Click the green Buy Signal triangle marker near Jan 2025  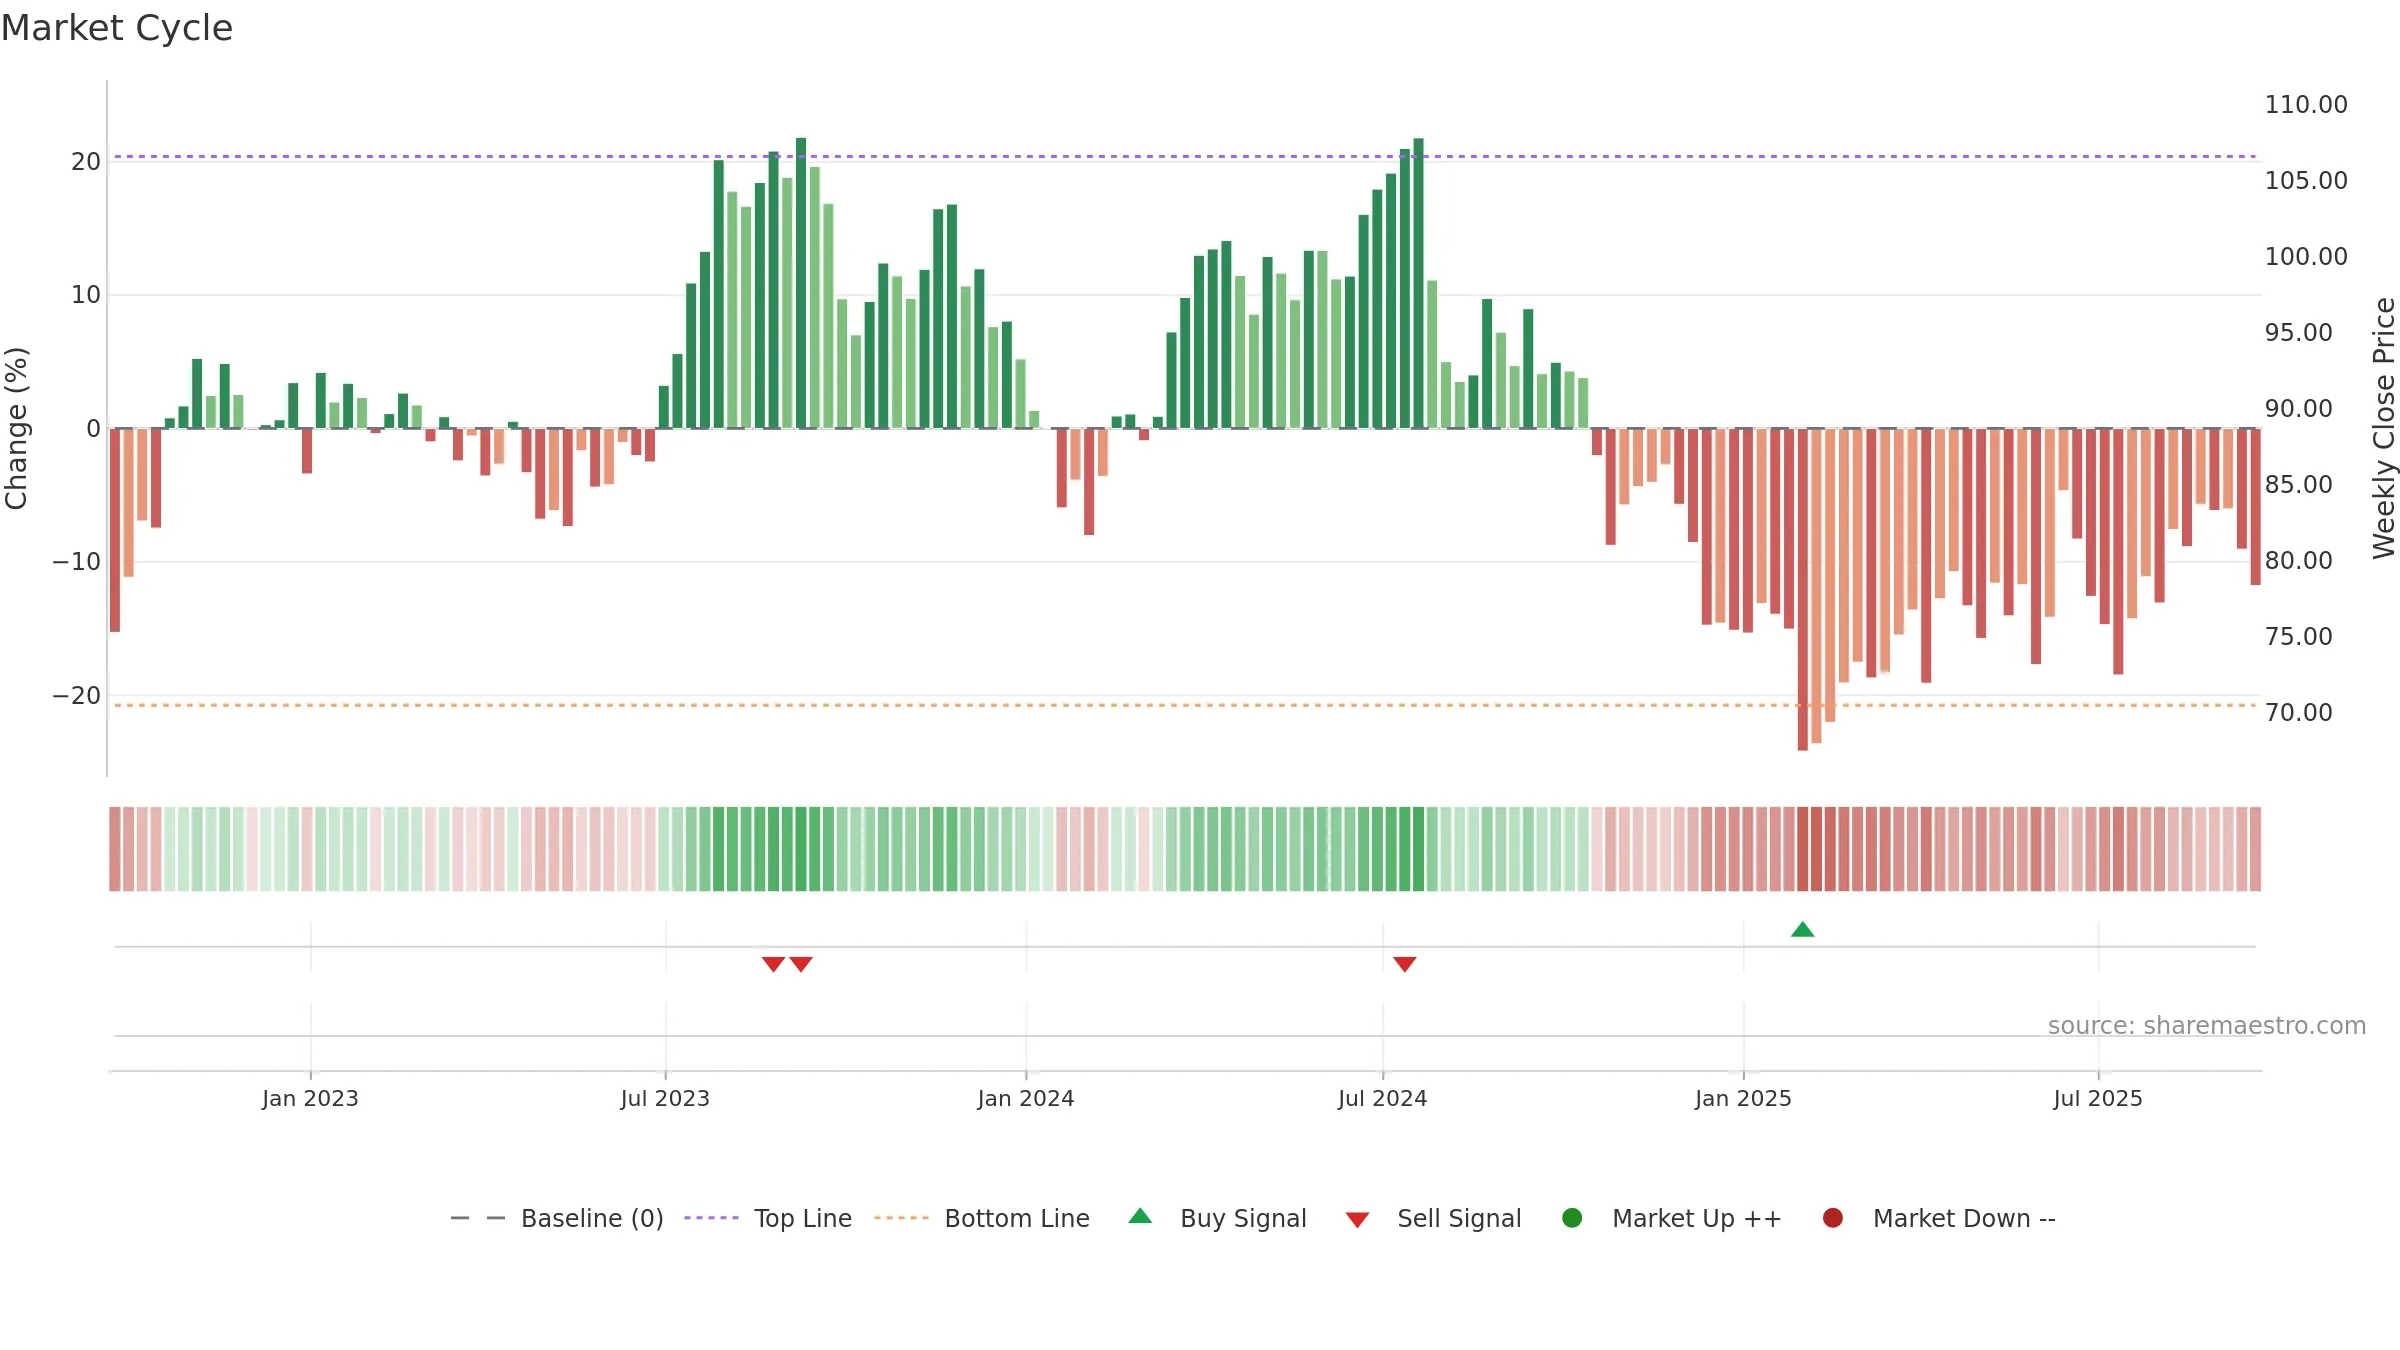coord(1802,930)
